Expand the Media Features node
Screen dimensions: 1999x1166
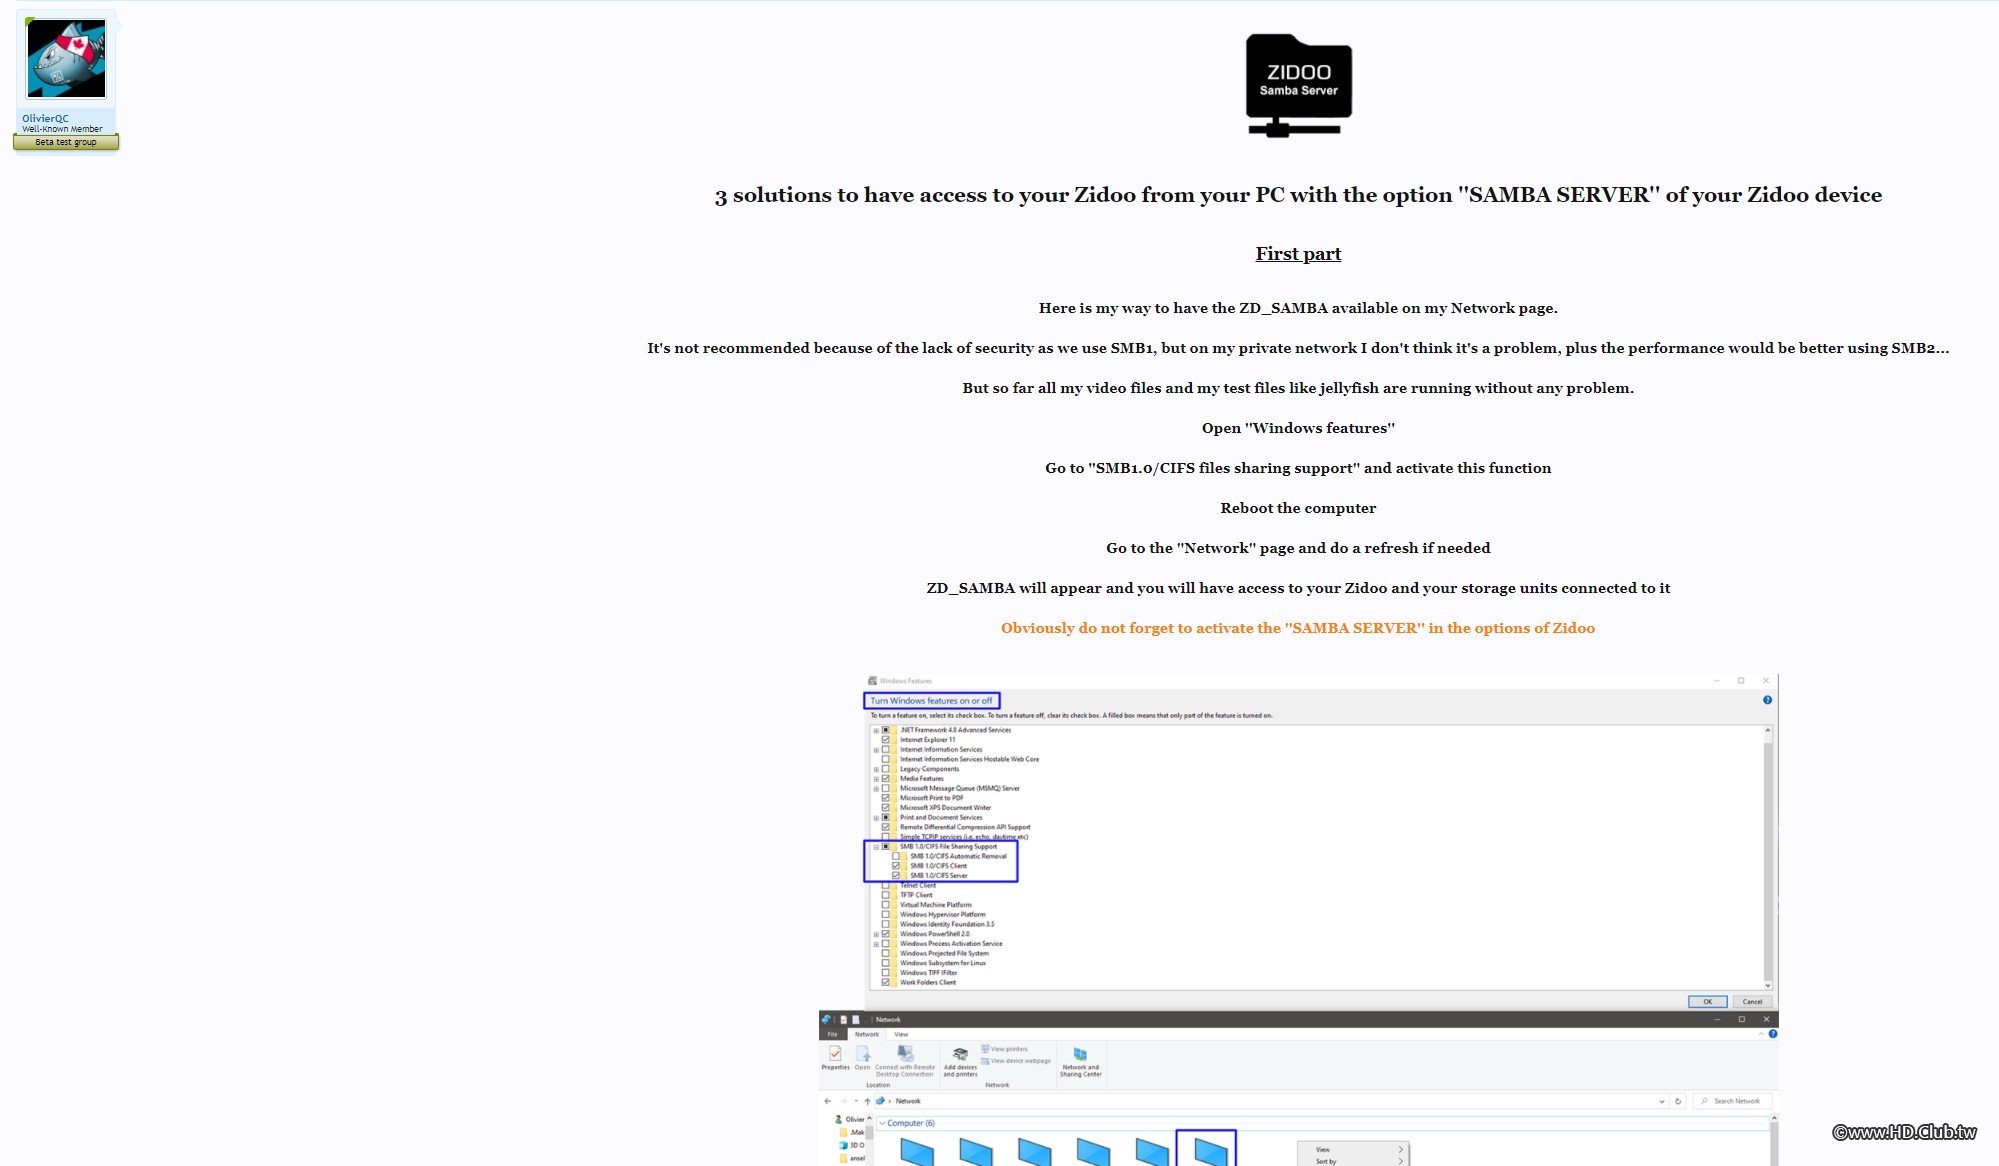(876, 779)
